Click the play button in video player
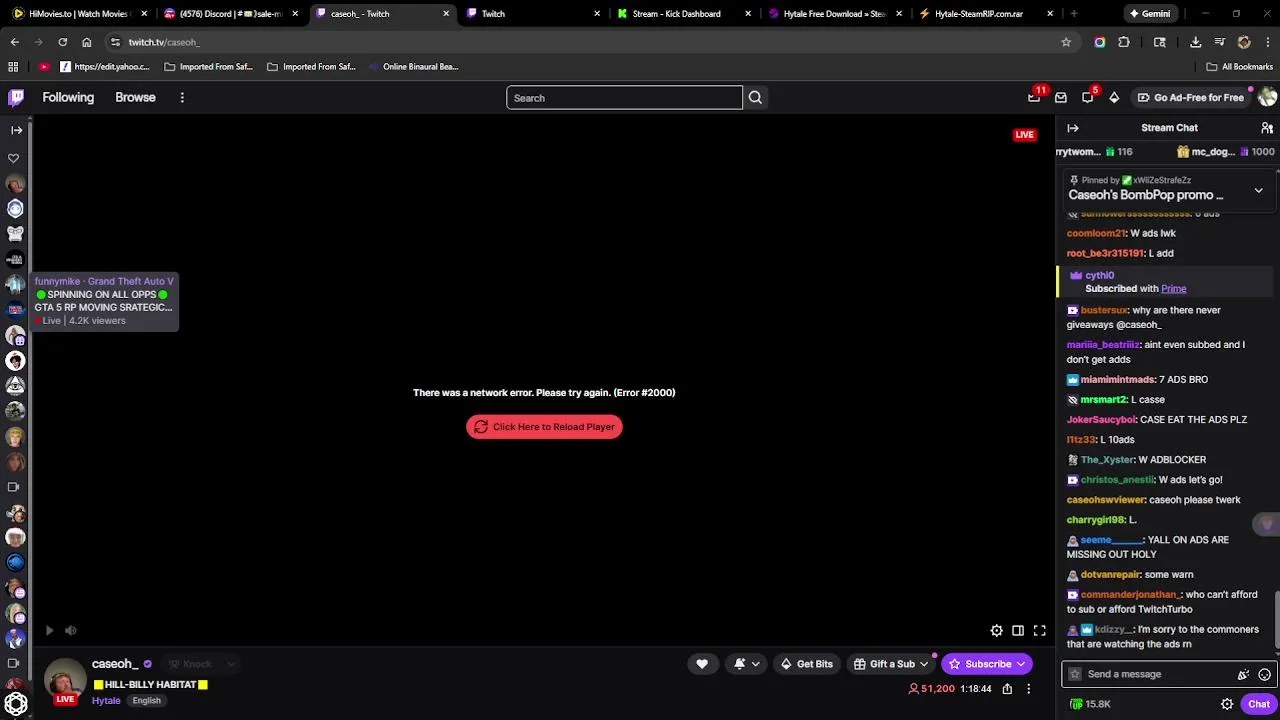 [49, 630]
